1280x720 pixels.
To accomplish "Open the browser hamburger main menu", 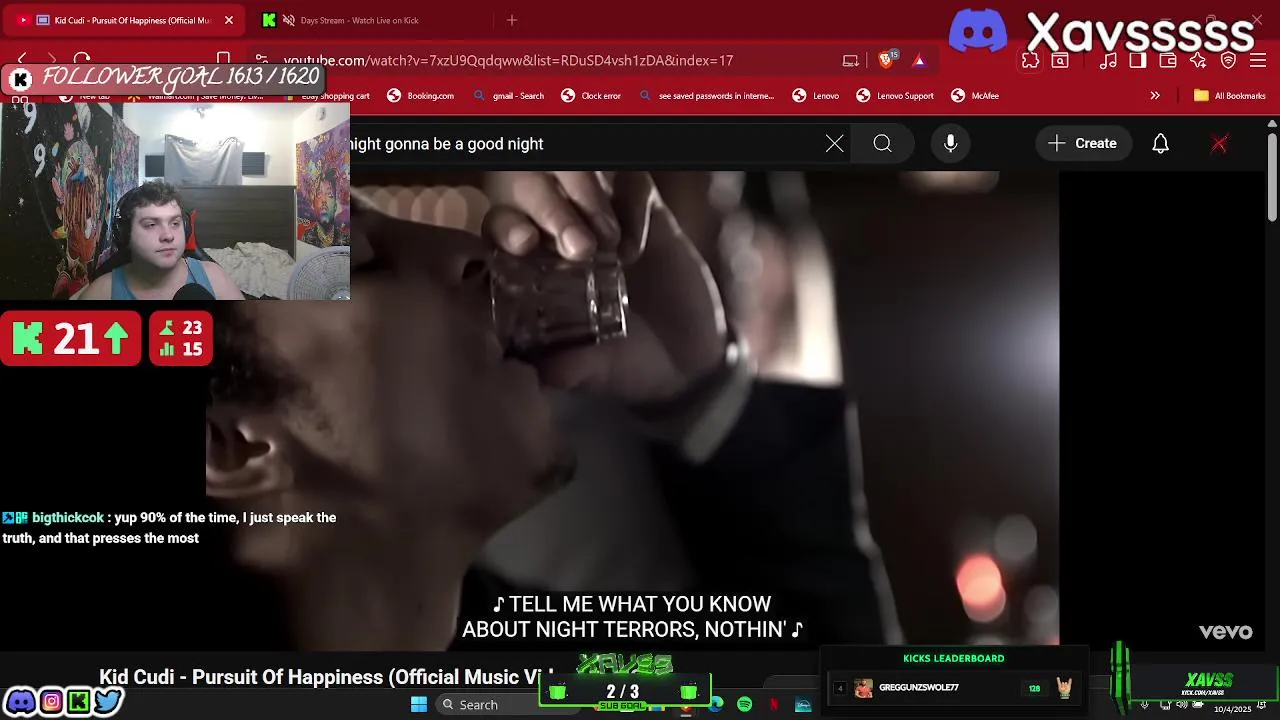I will coord(1258,61).
